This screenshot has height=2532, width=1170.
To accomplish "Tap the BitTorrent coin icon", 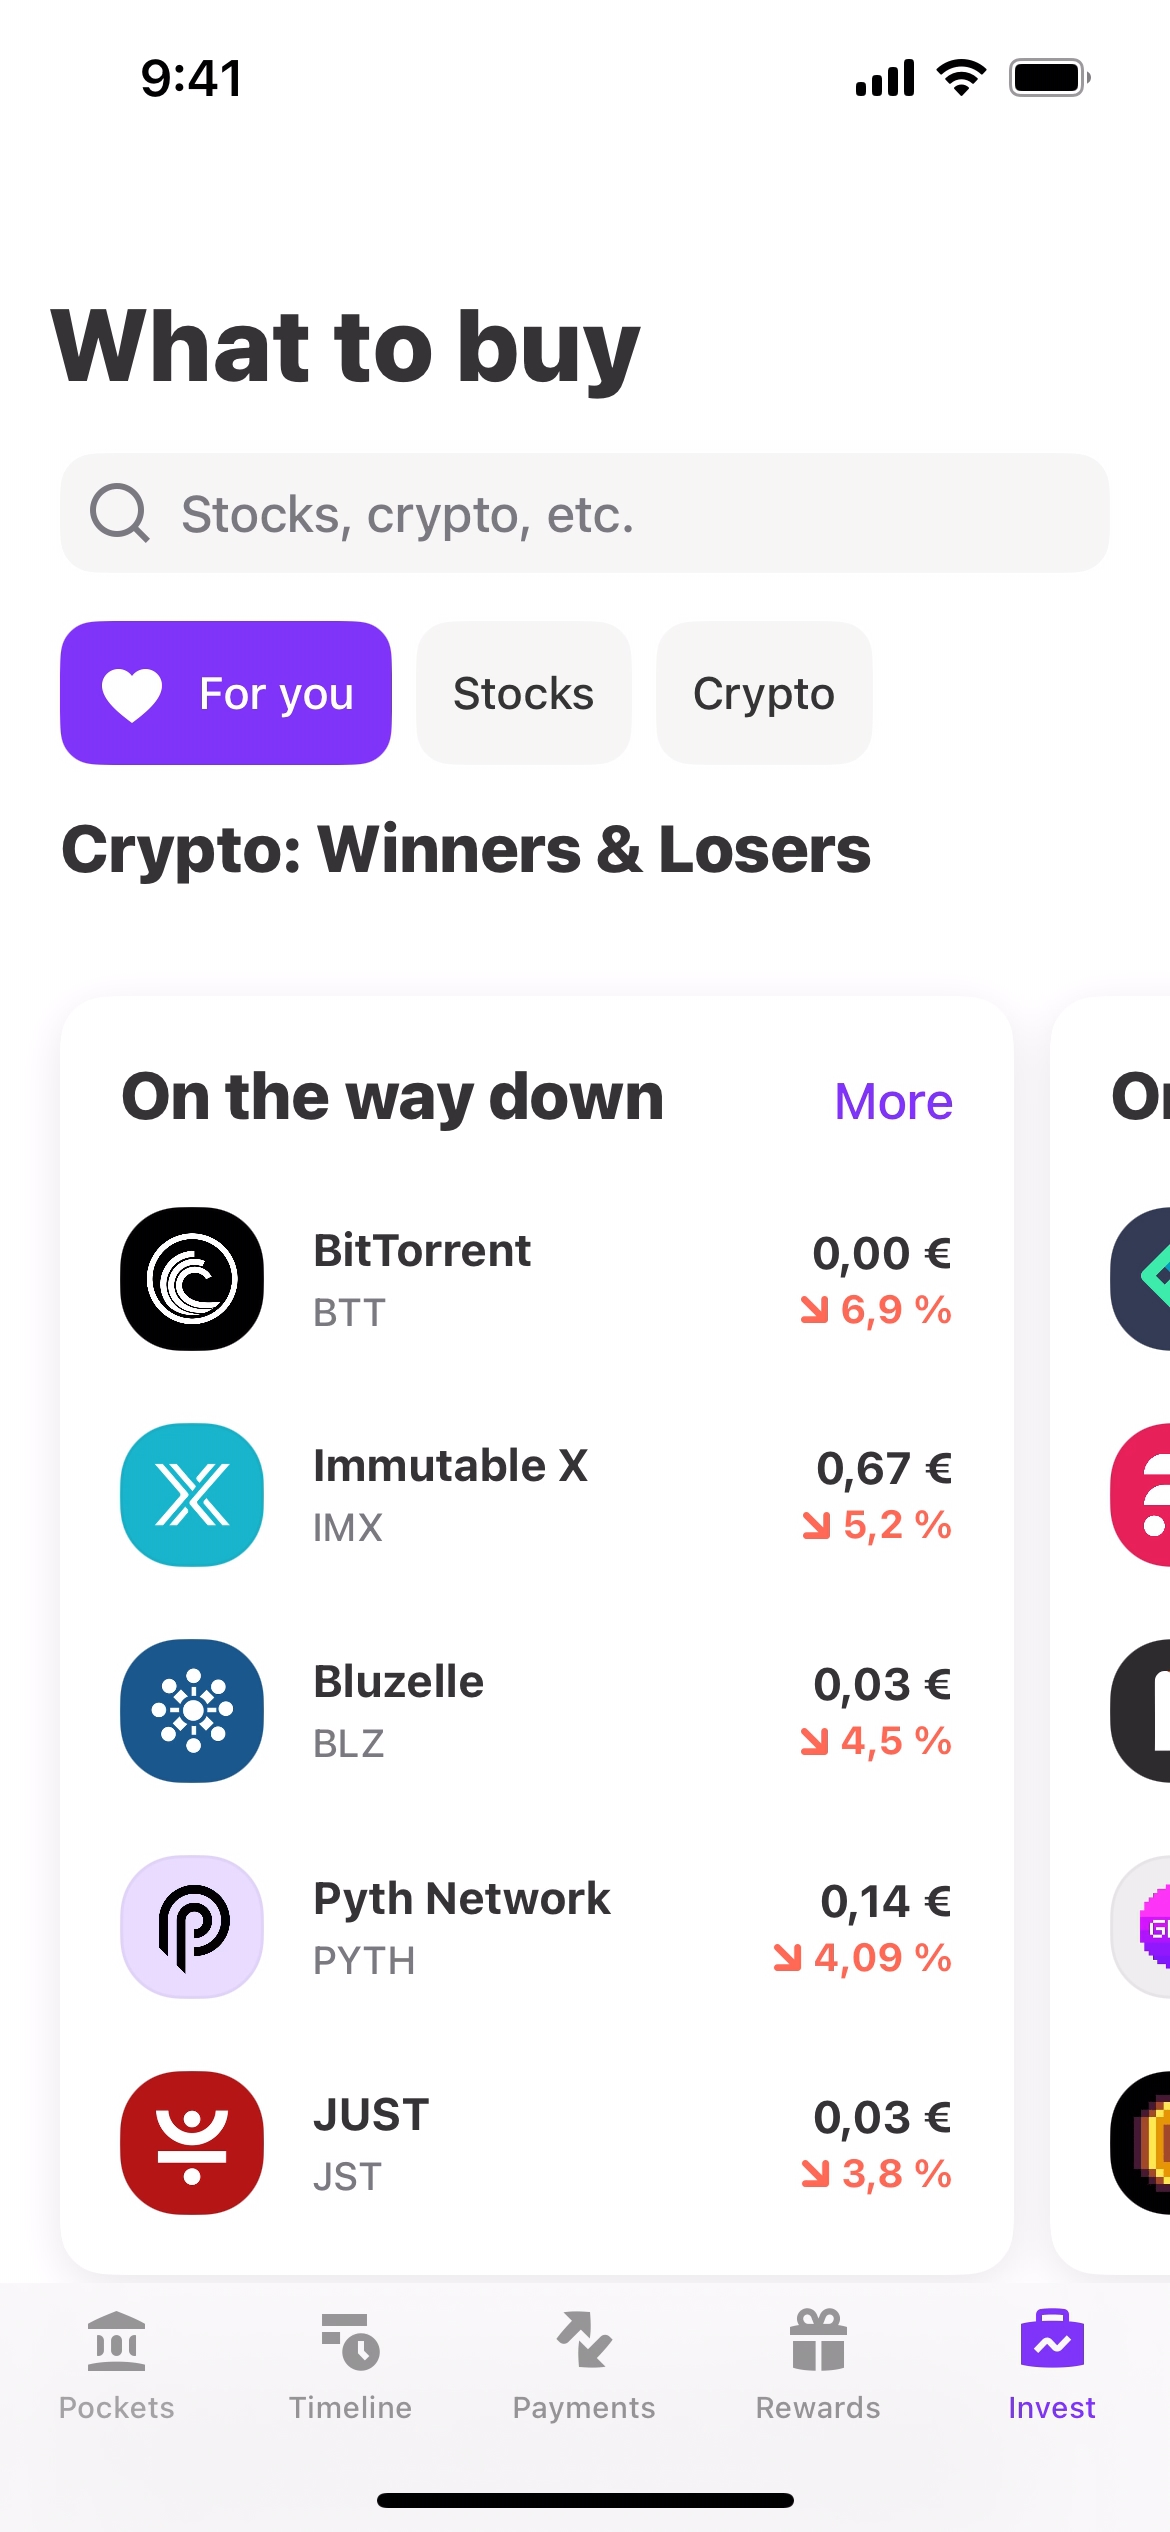I will tap(192, 1279).
